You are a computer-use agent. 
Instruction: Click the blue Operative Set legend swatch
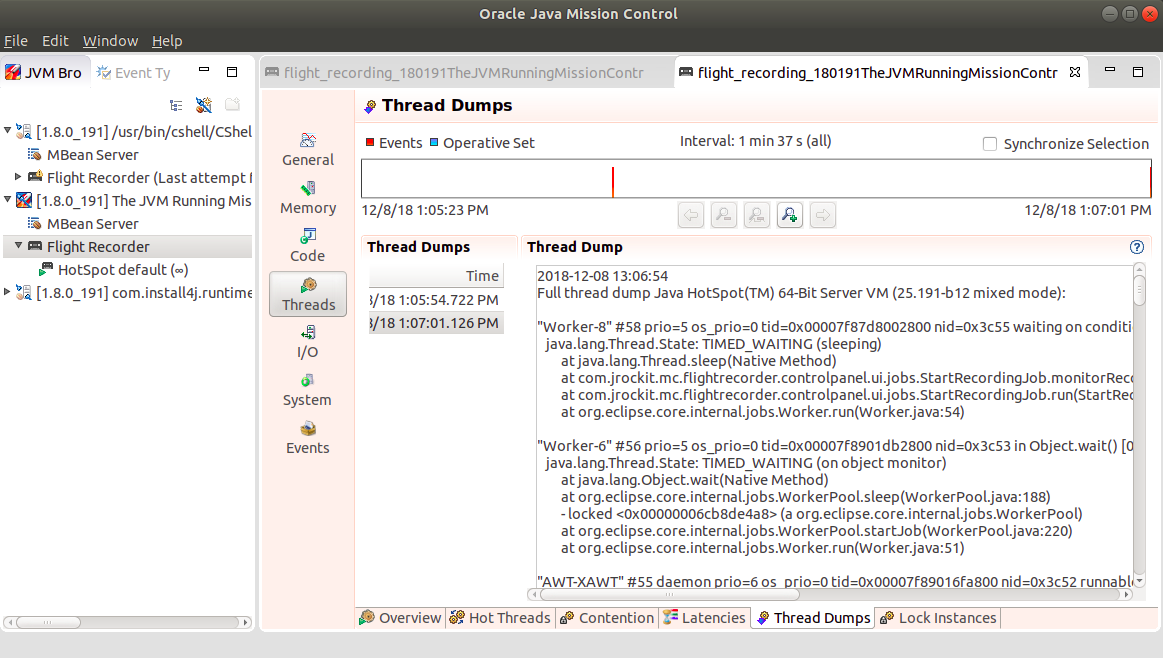(x=435, y=142)
